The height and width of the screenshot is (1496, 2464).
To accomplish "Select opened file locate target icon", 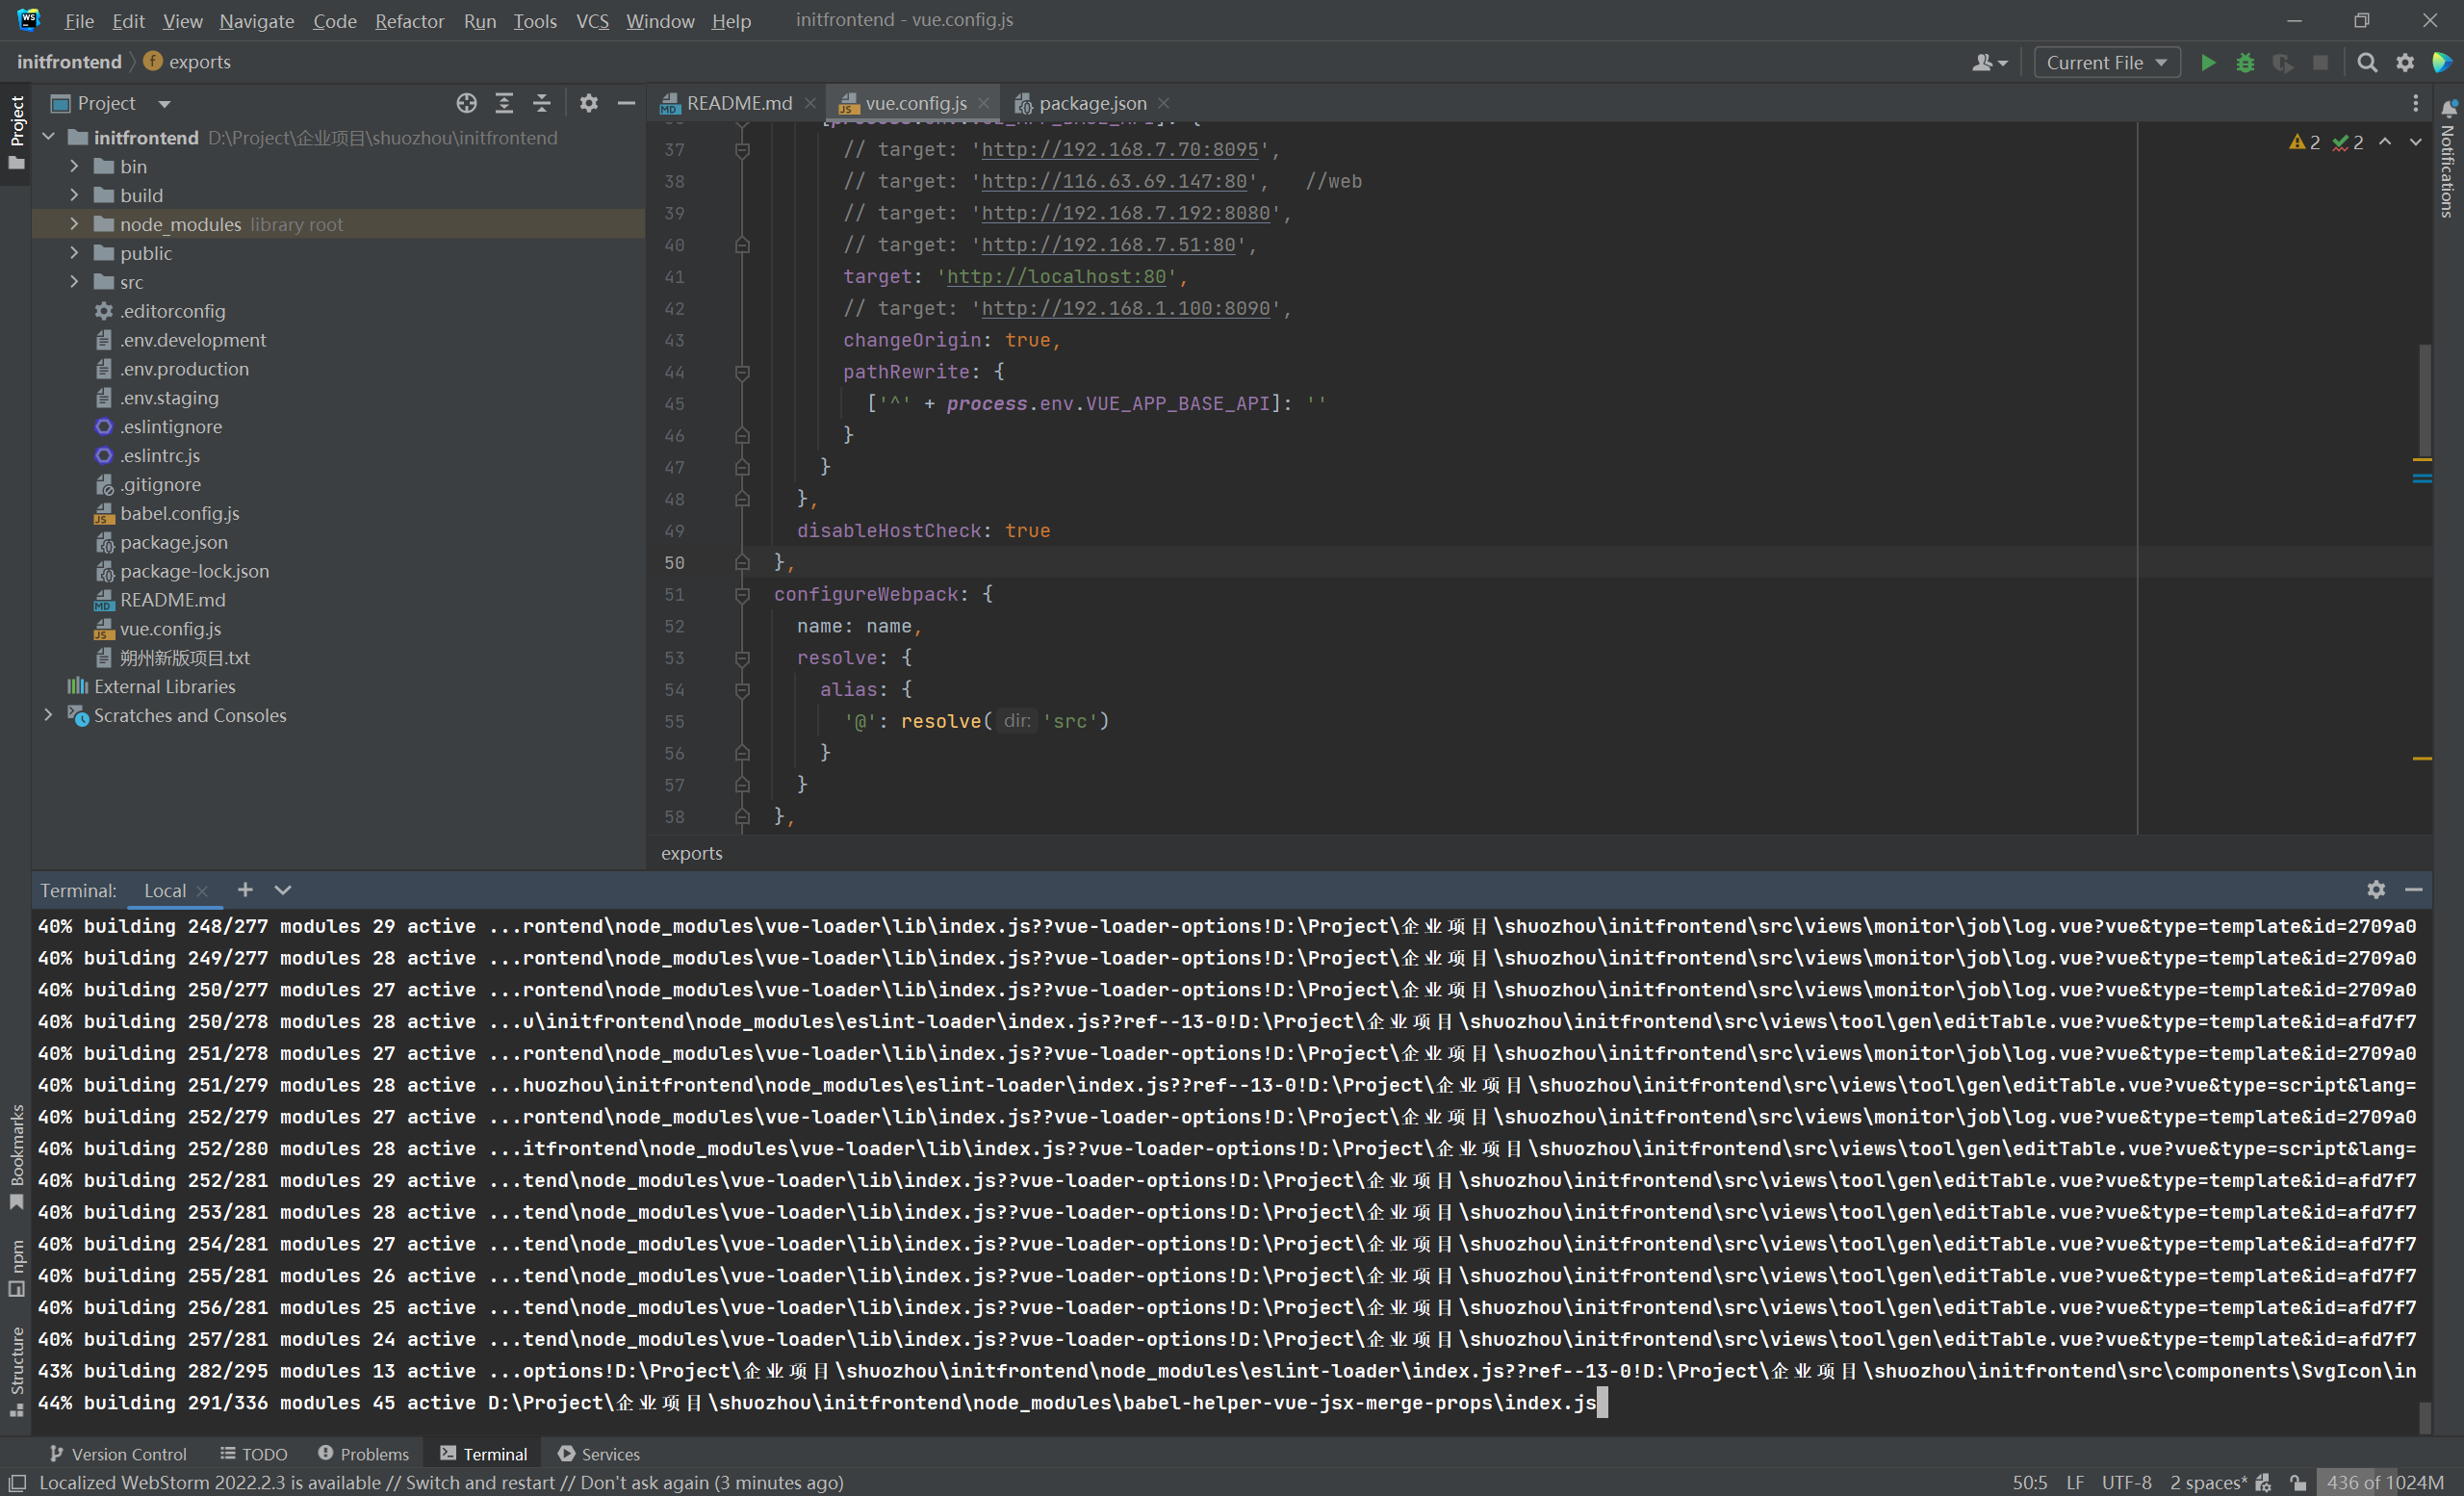I will click(466, 103).
